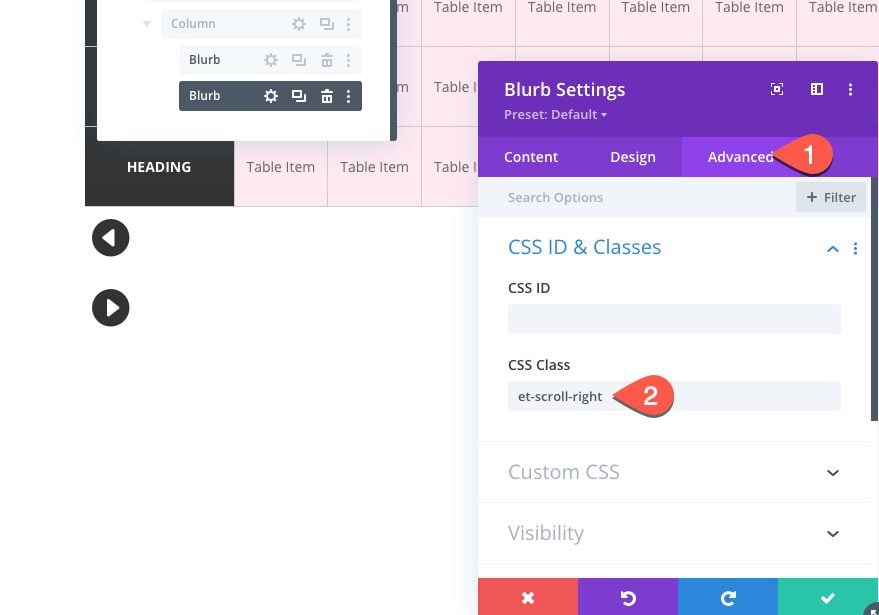Undo last change with purple undo icon
Viewport: 879px width, 615px height.
coord(627,598)
